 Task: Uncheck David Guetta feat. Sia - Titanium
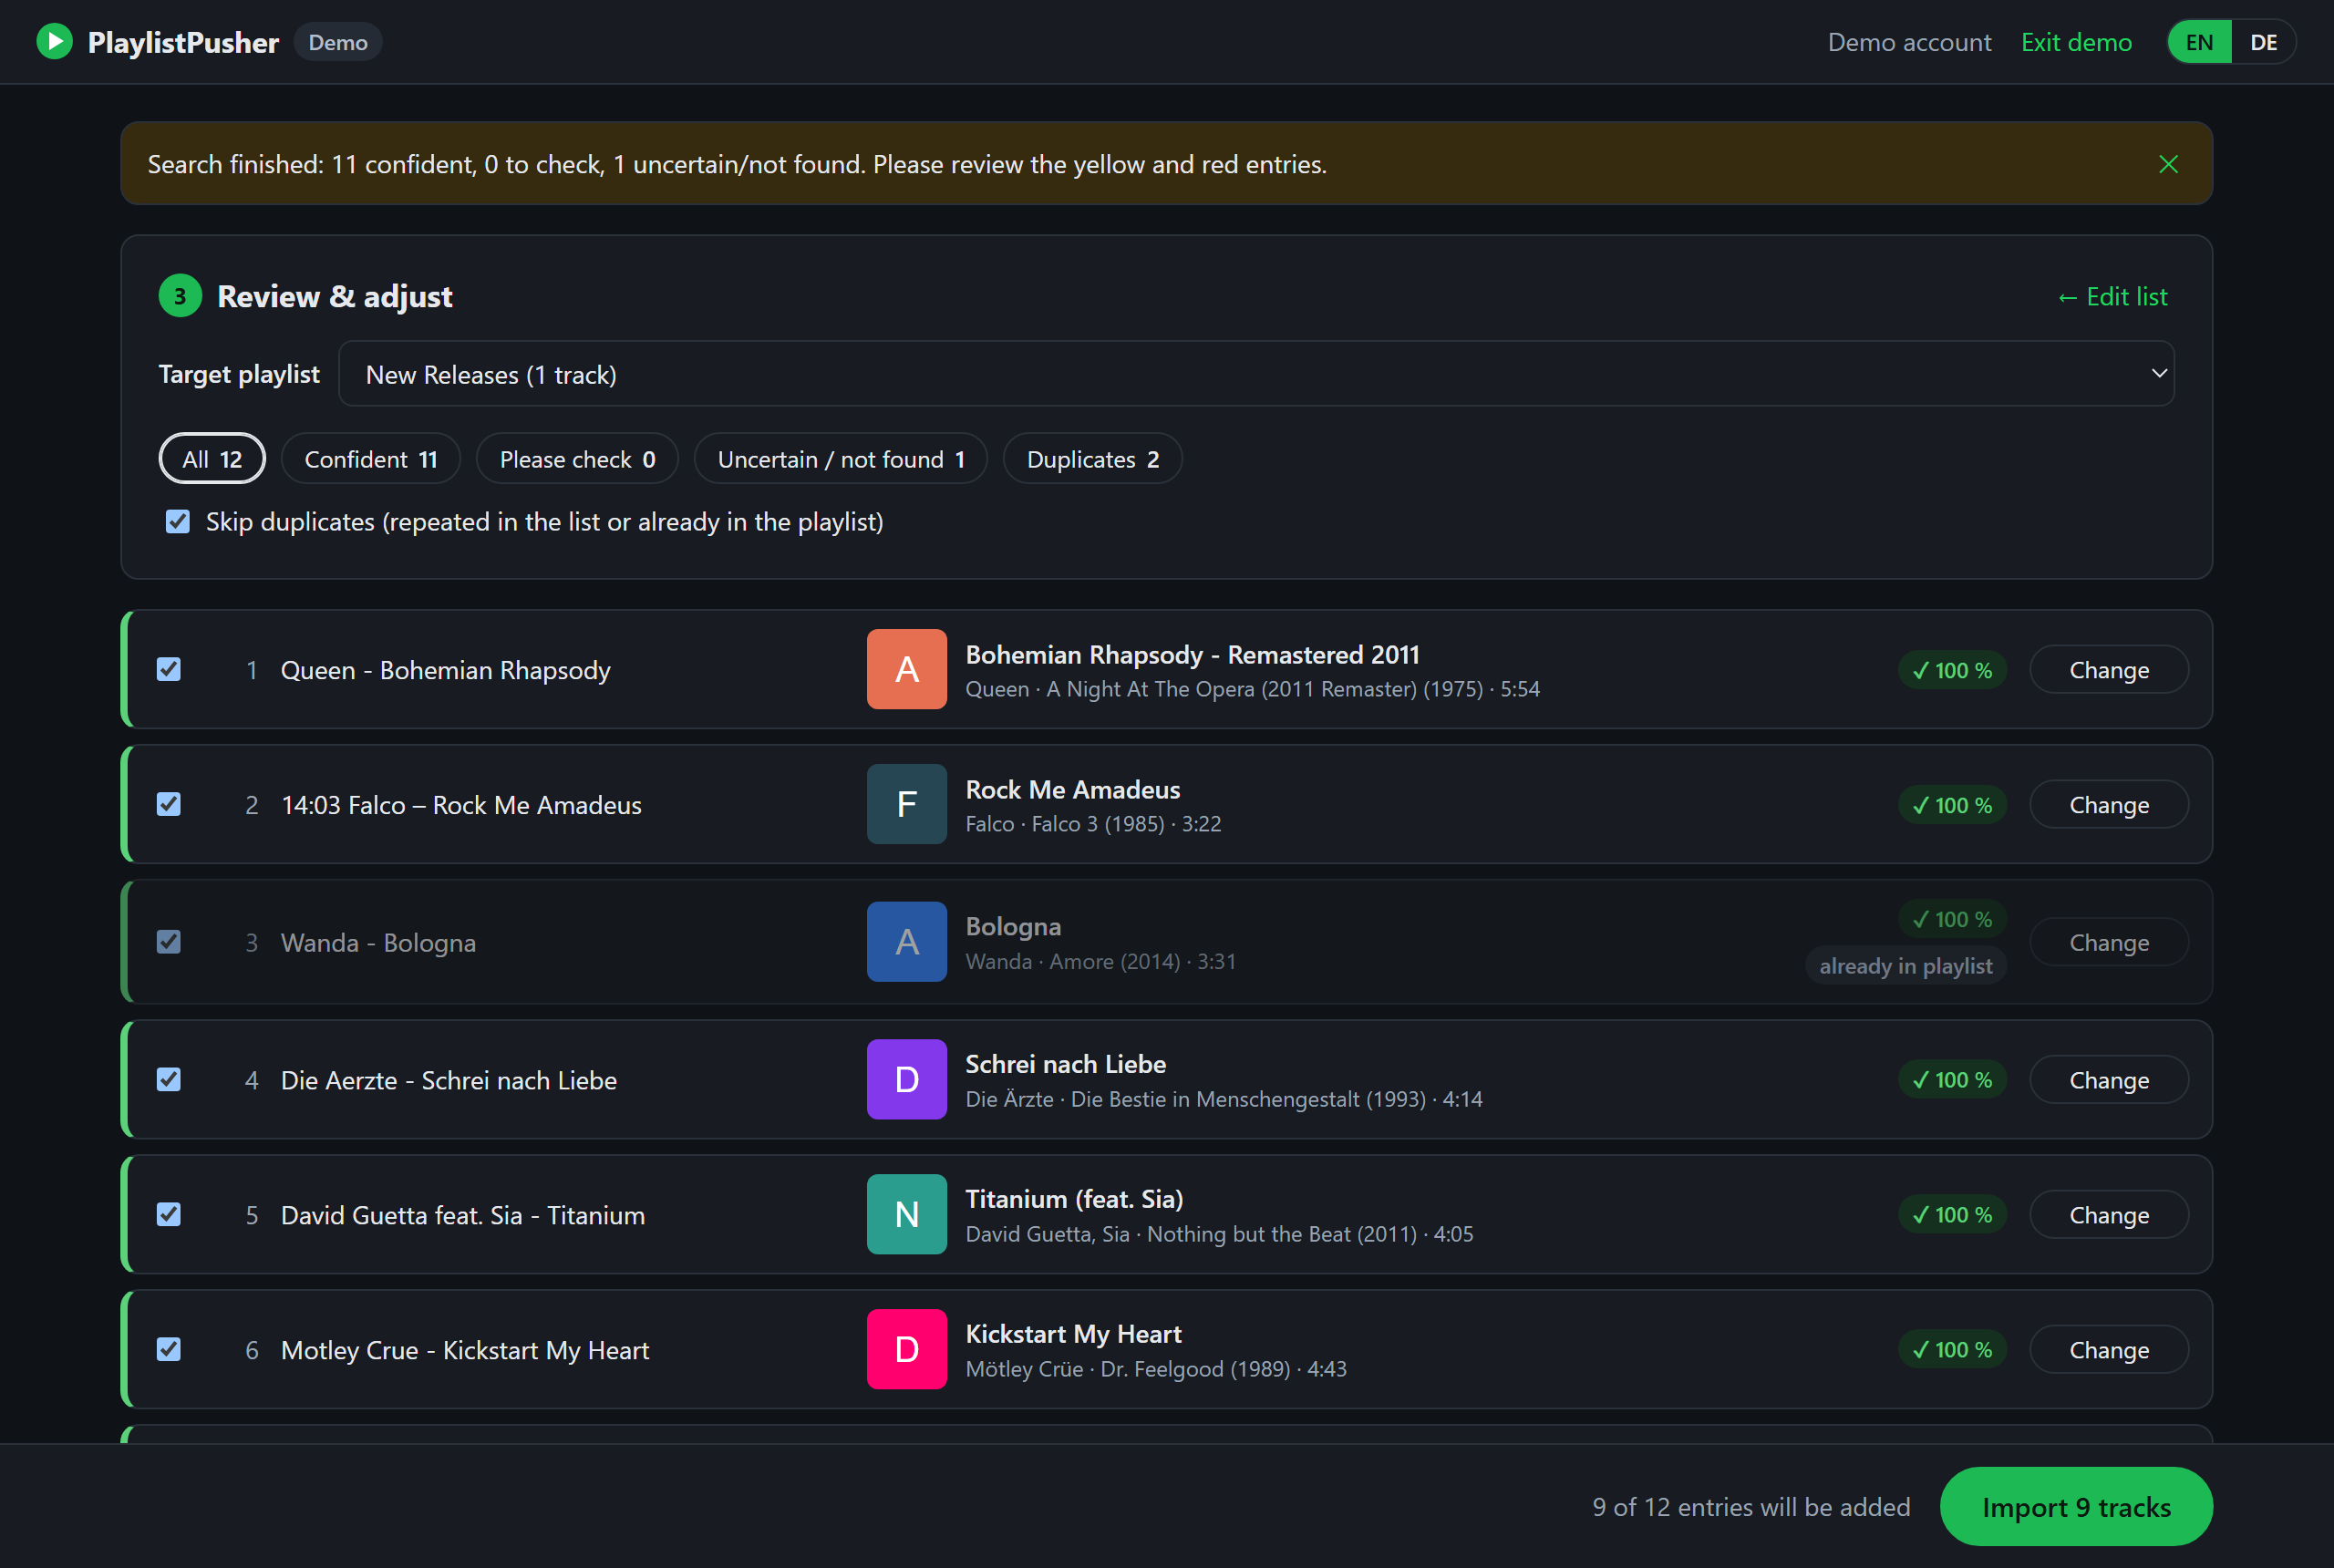pos(169,1214)
